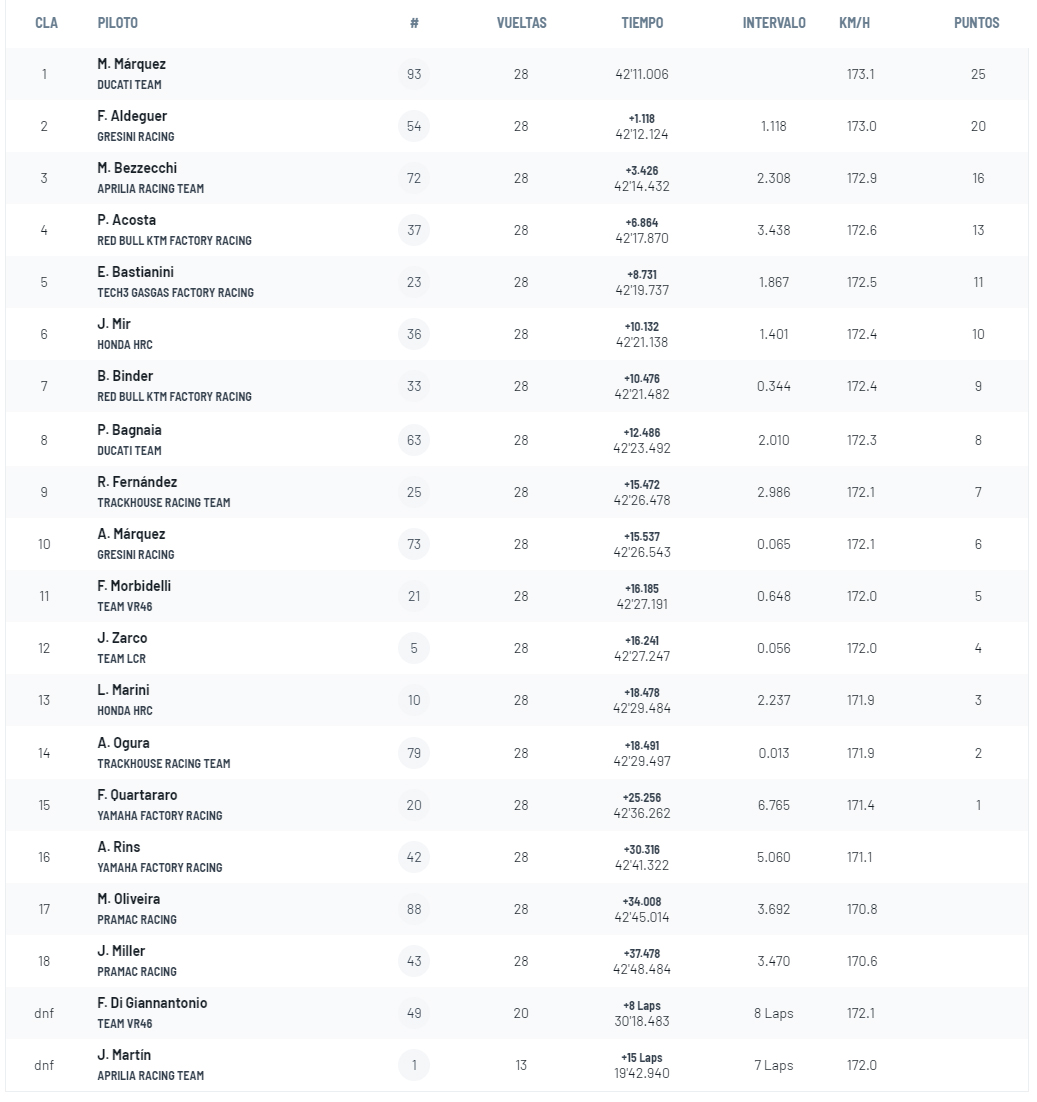Sort by the TIEMPO column header
The image size is (1037, 1102).
(x=642, y=22)
